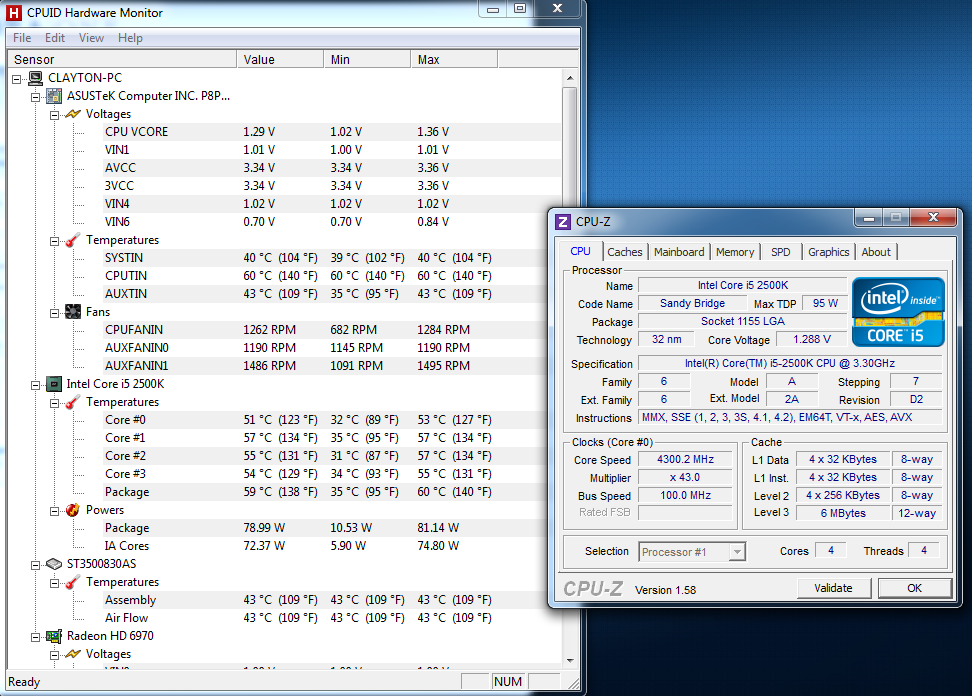The height and width of the screenshot is (696, 973).
Task: Click the Multiplier x 43.0 field
Action: click(685, 478)
